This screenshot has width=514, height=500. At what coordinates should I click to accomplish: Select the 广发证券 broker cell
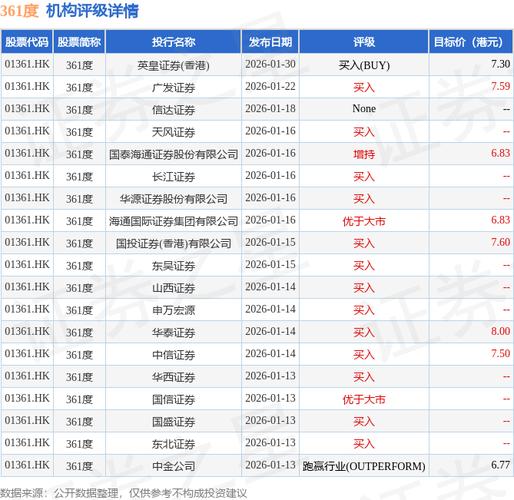coord(173,87)
